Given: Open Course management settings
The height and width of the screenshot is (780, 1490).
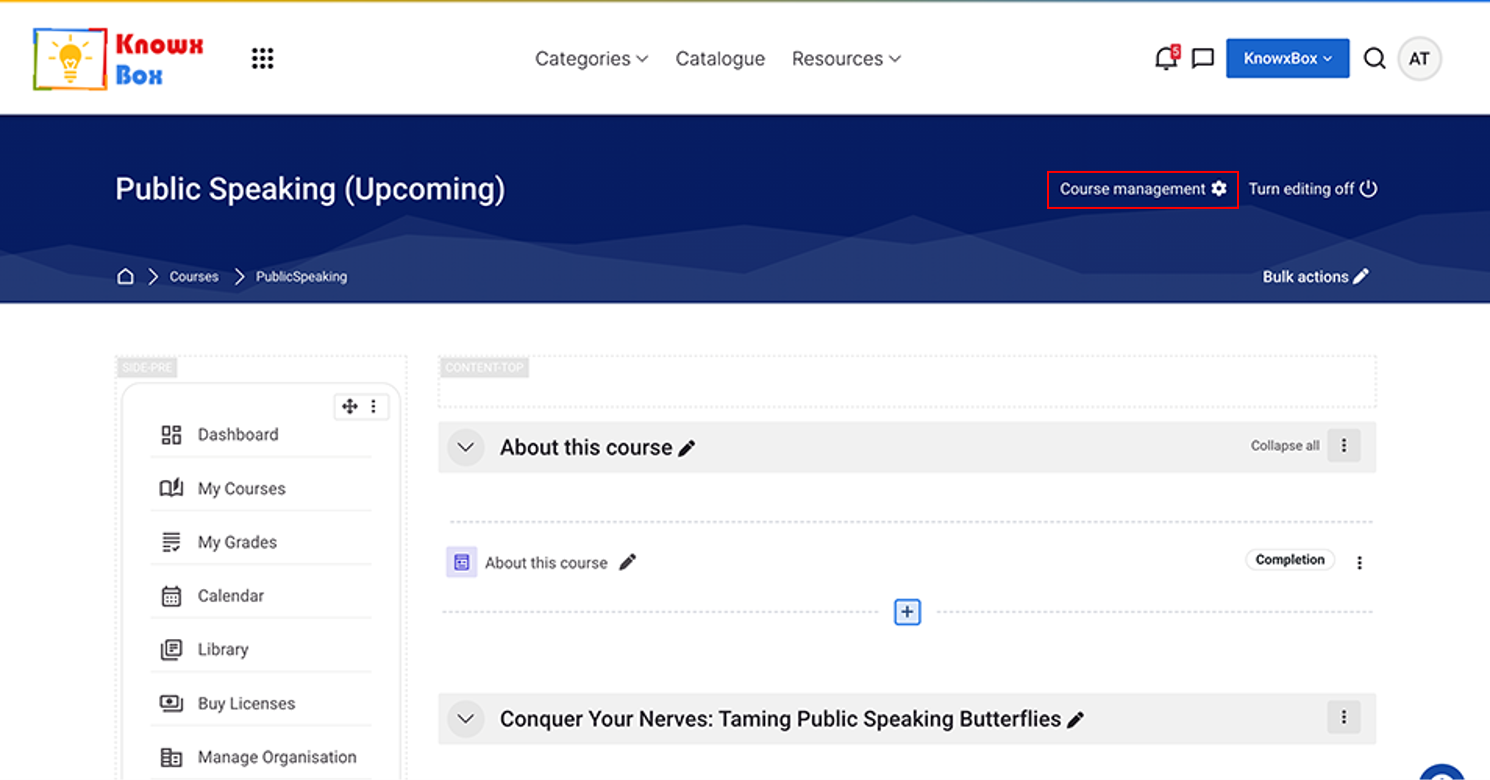Looking at the screenshot, I should pyautogui.click(x=1143, y=189).
